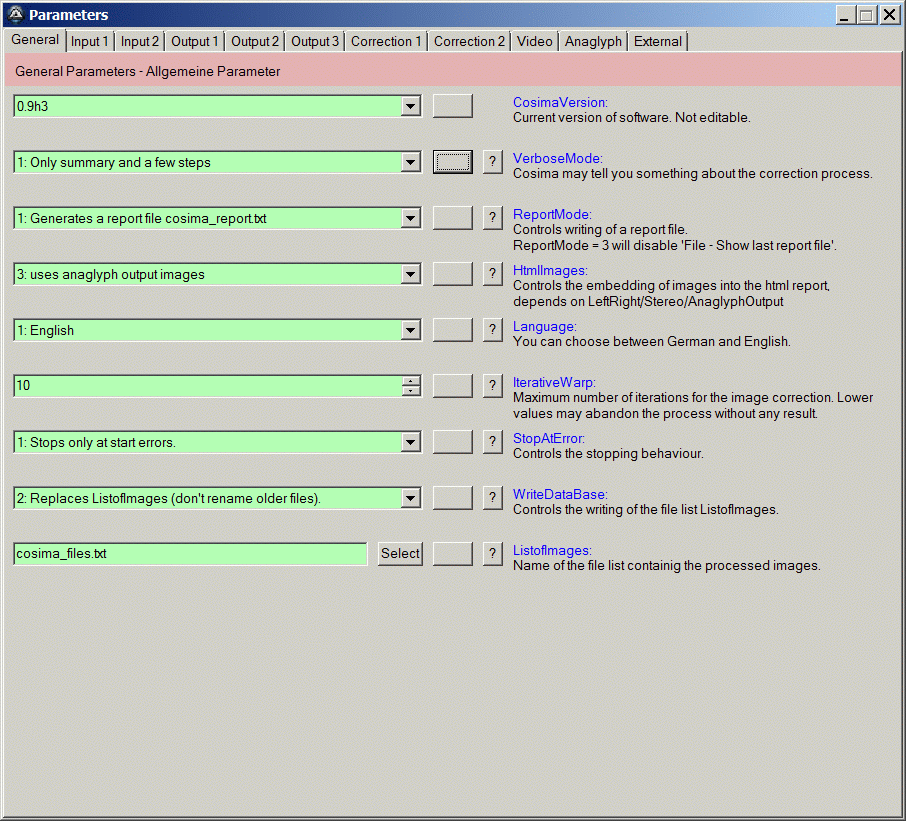Click the cosima_files.txt text field
The width and height of the screenshot is (906, 821).
coord(190,554)
